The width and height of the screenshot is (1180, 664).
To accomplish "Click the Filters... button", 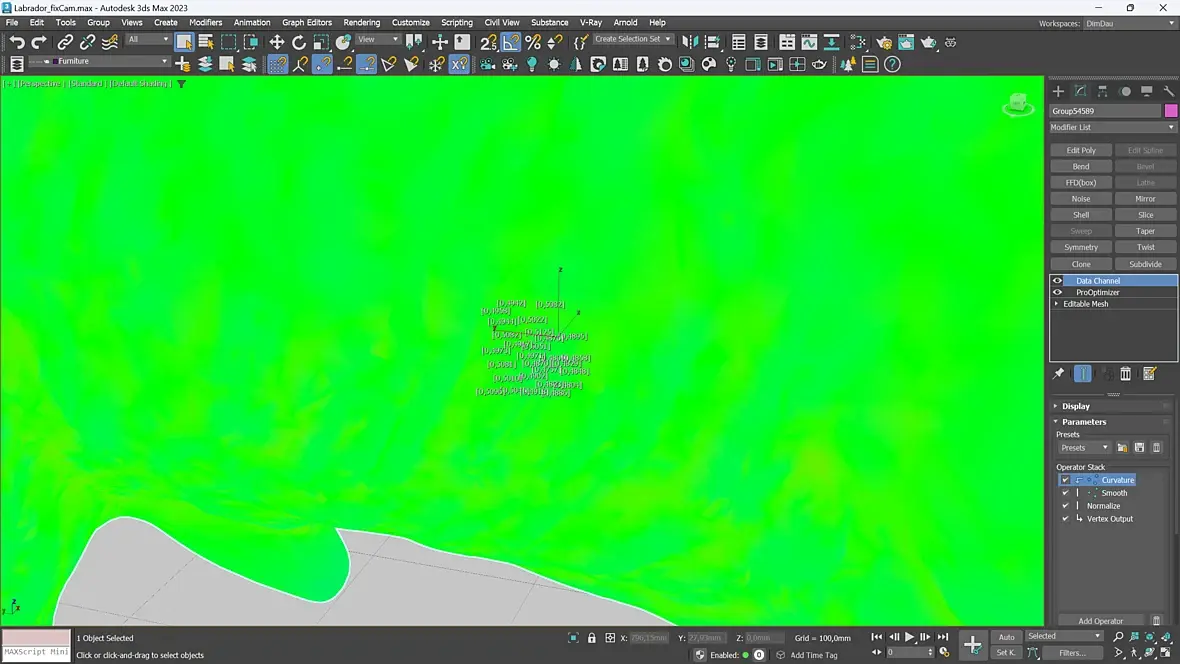I will [1072, 653].
